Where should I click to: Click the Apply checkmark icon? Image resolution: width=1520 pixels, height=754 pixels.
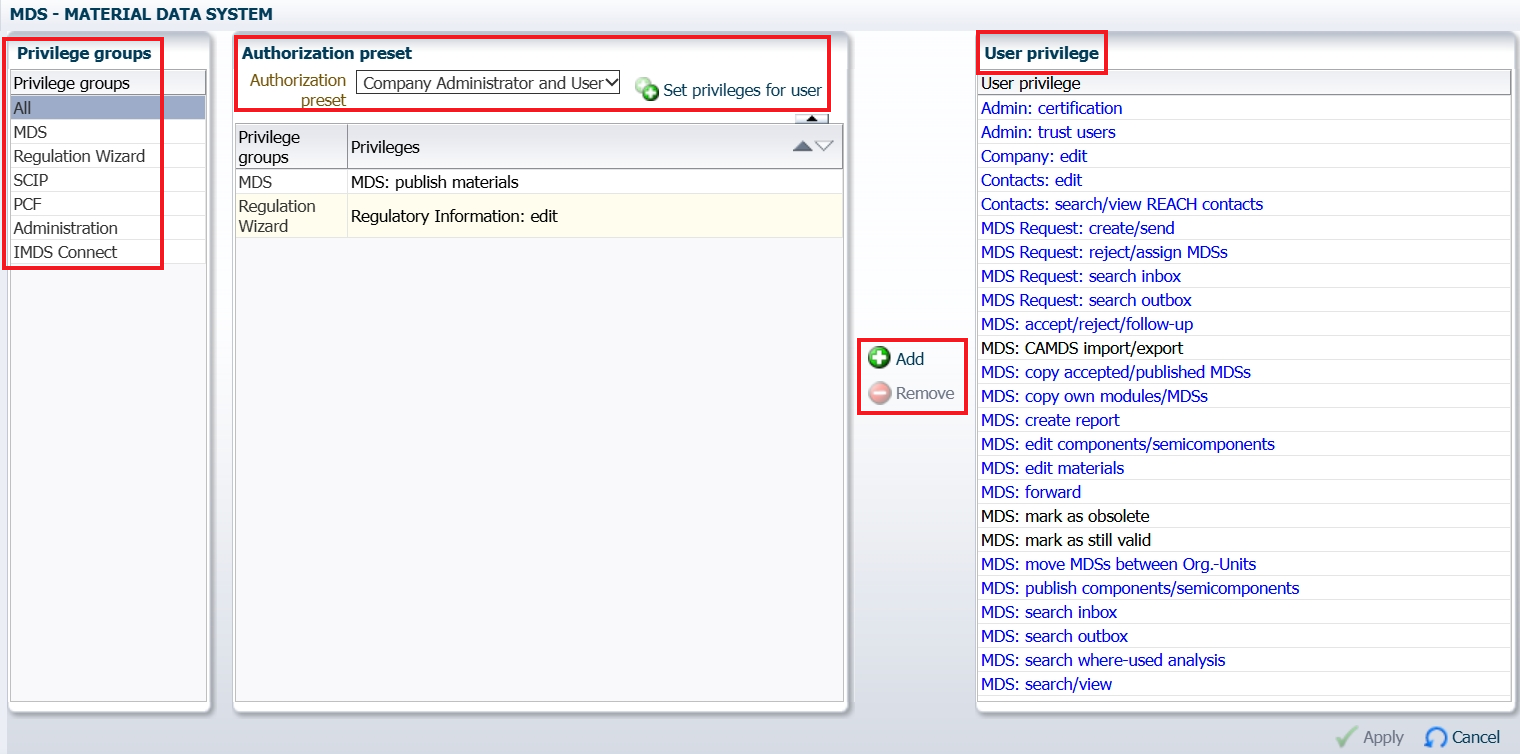click(x=1346, y=737)
